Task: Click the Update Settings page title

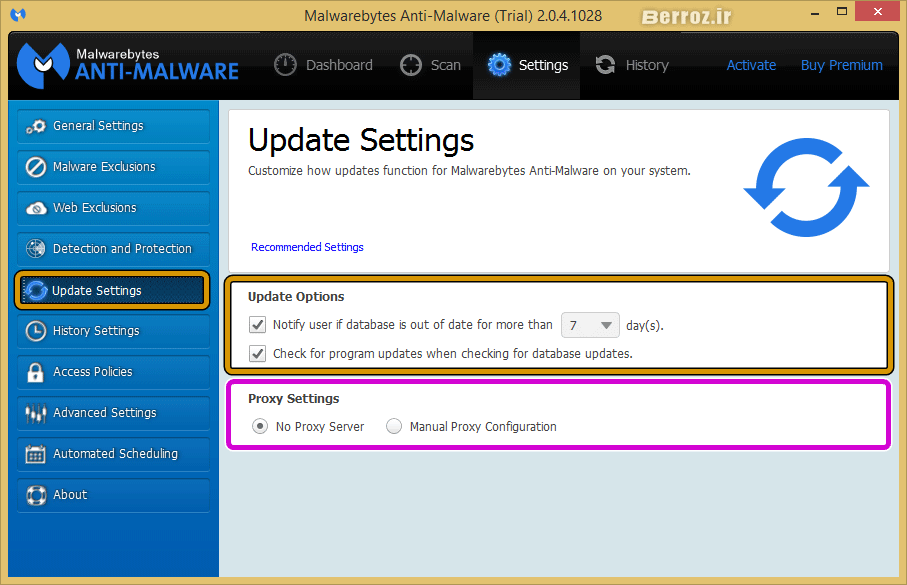Action: (361, 141)
